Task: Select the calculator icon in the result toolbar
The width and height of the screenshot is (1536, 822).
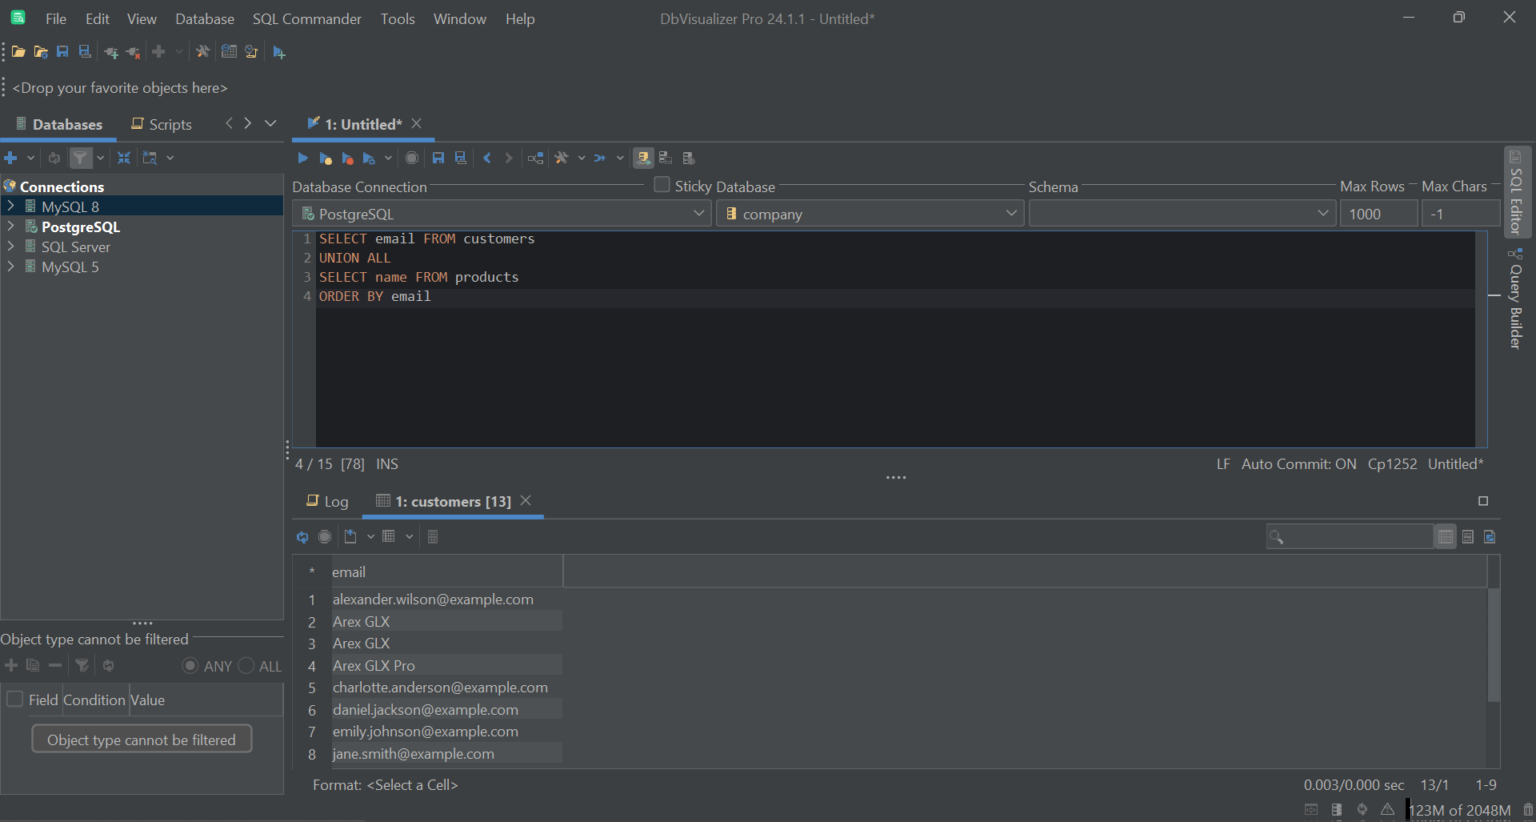Action: pyautogui.click(x=432, y=536)
